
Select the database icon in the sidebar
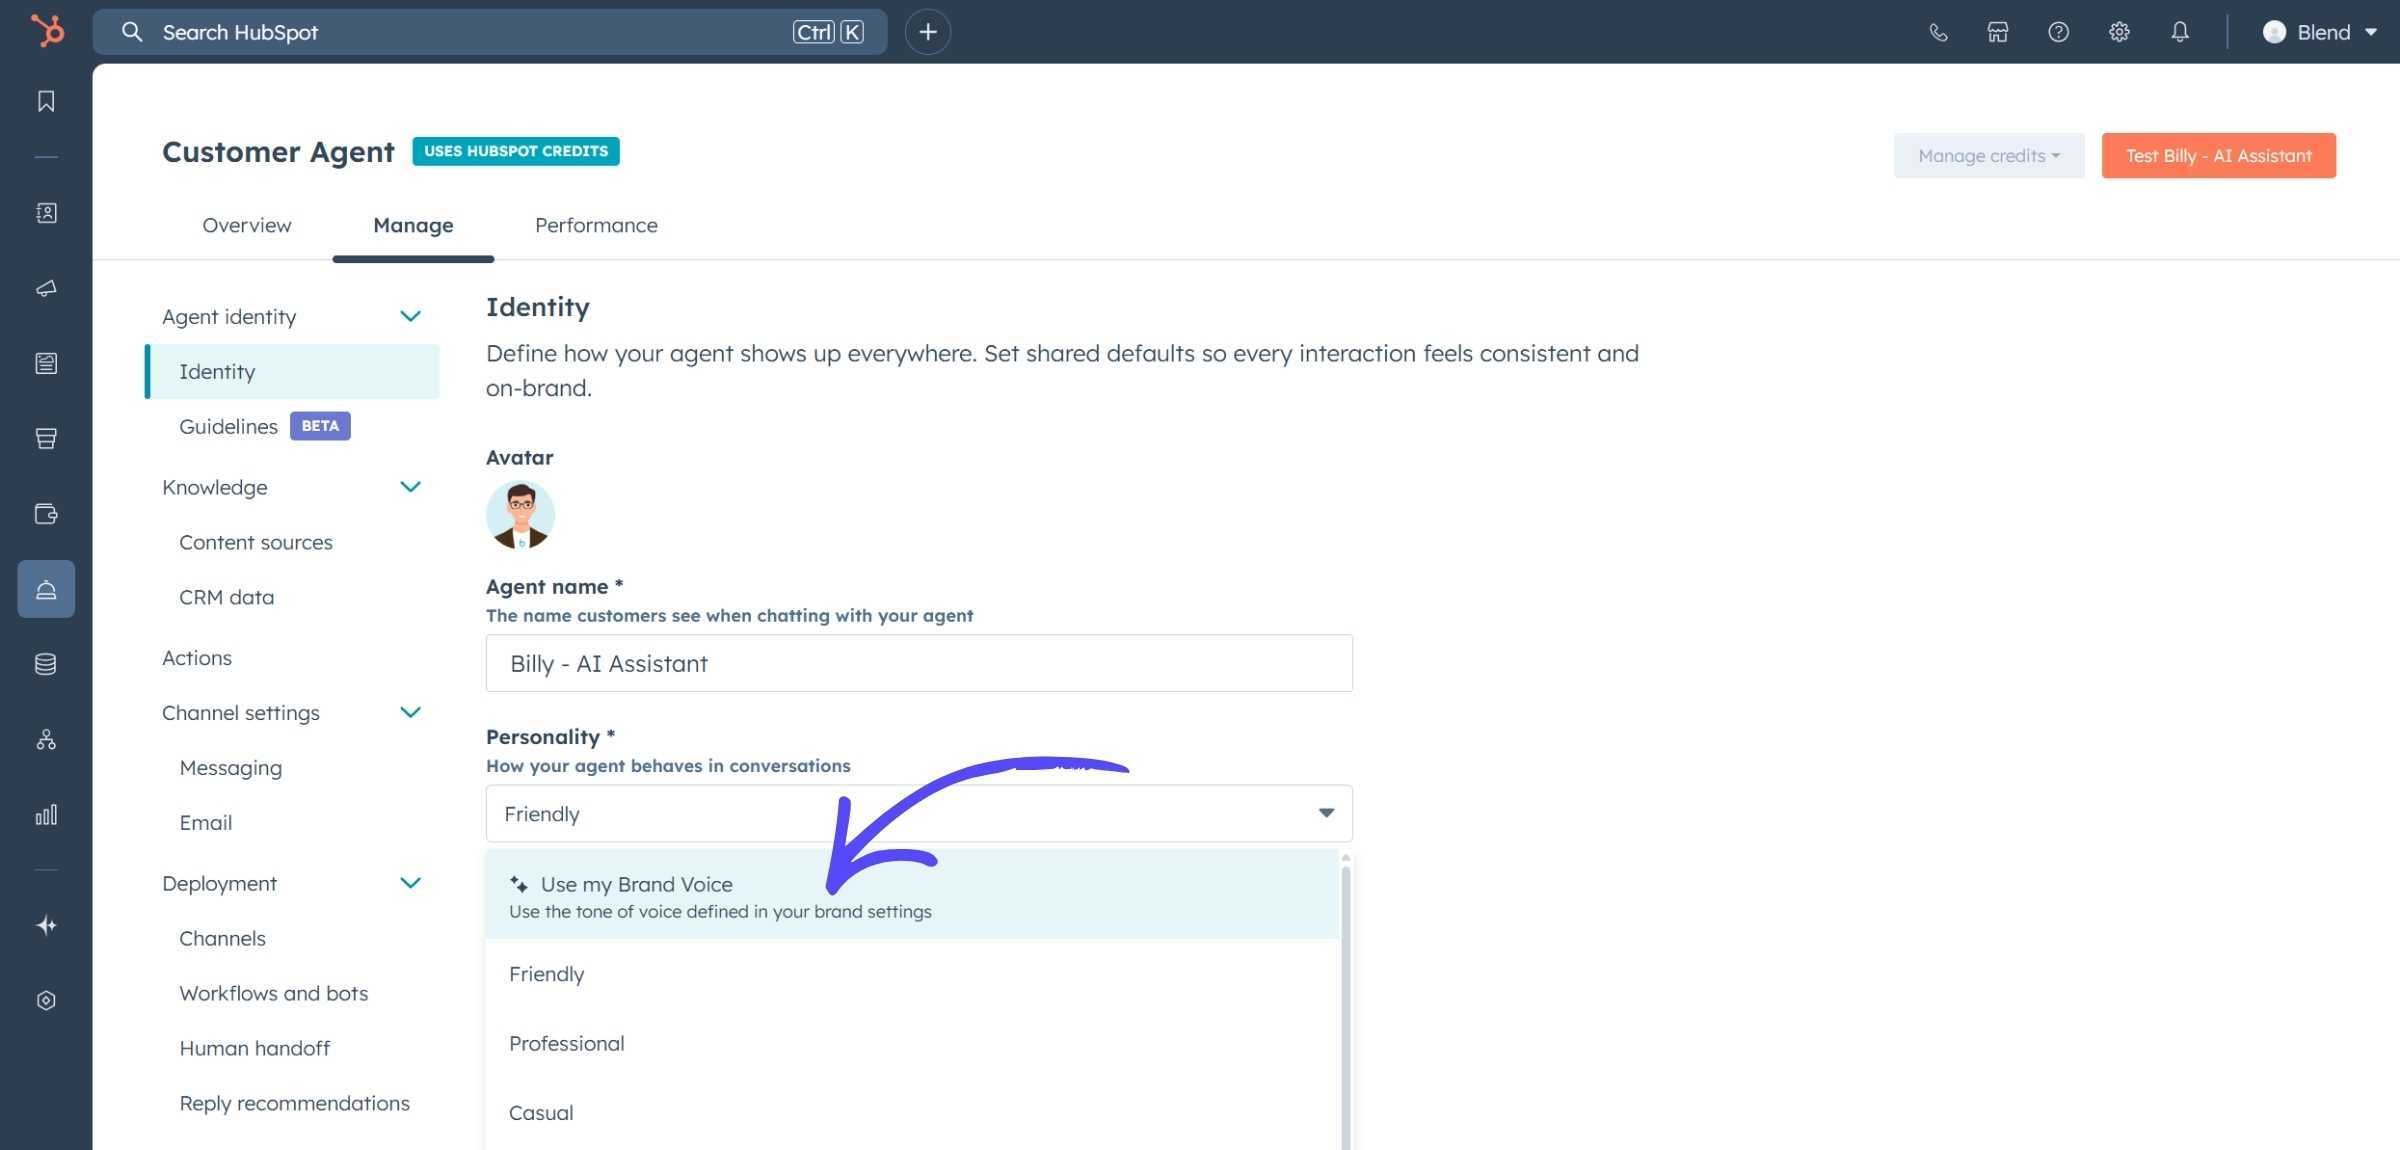tap(46, 663)
